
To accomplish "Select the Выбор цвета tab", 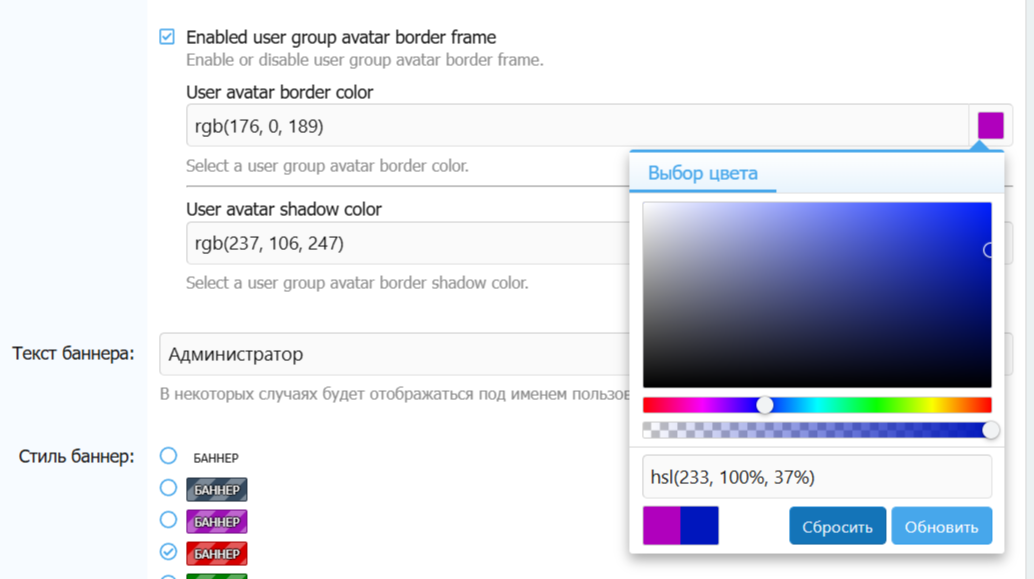I will tap(702, 172).
